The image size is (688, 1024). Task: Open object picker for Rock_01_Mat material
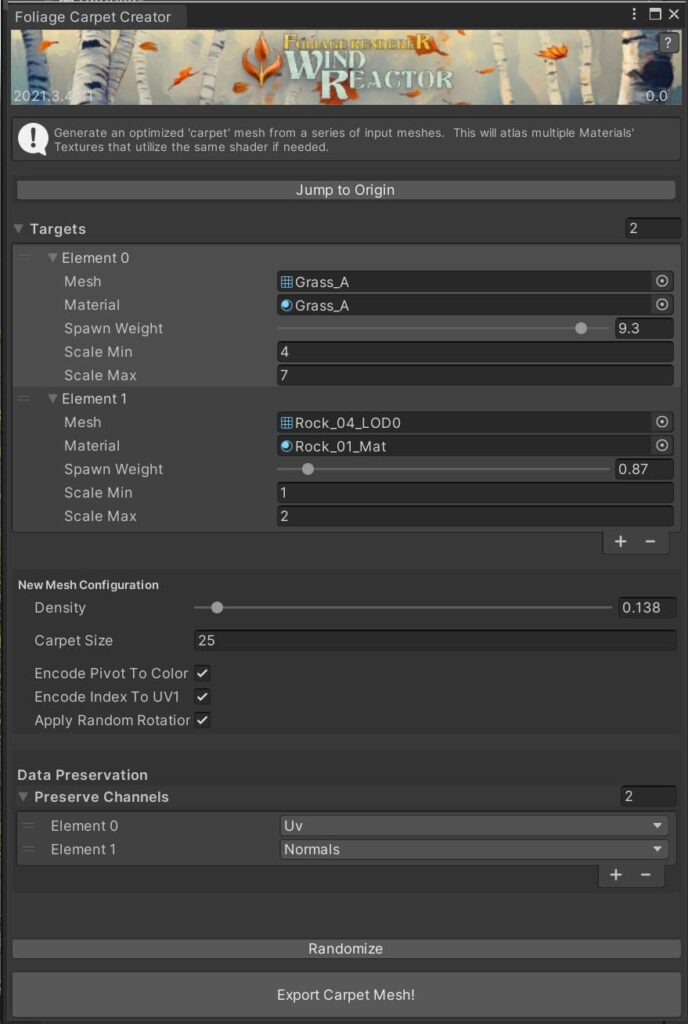tap(661, 446)
